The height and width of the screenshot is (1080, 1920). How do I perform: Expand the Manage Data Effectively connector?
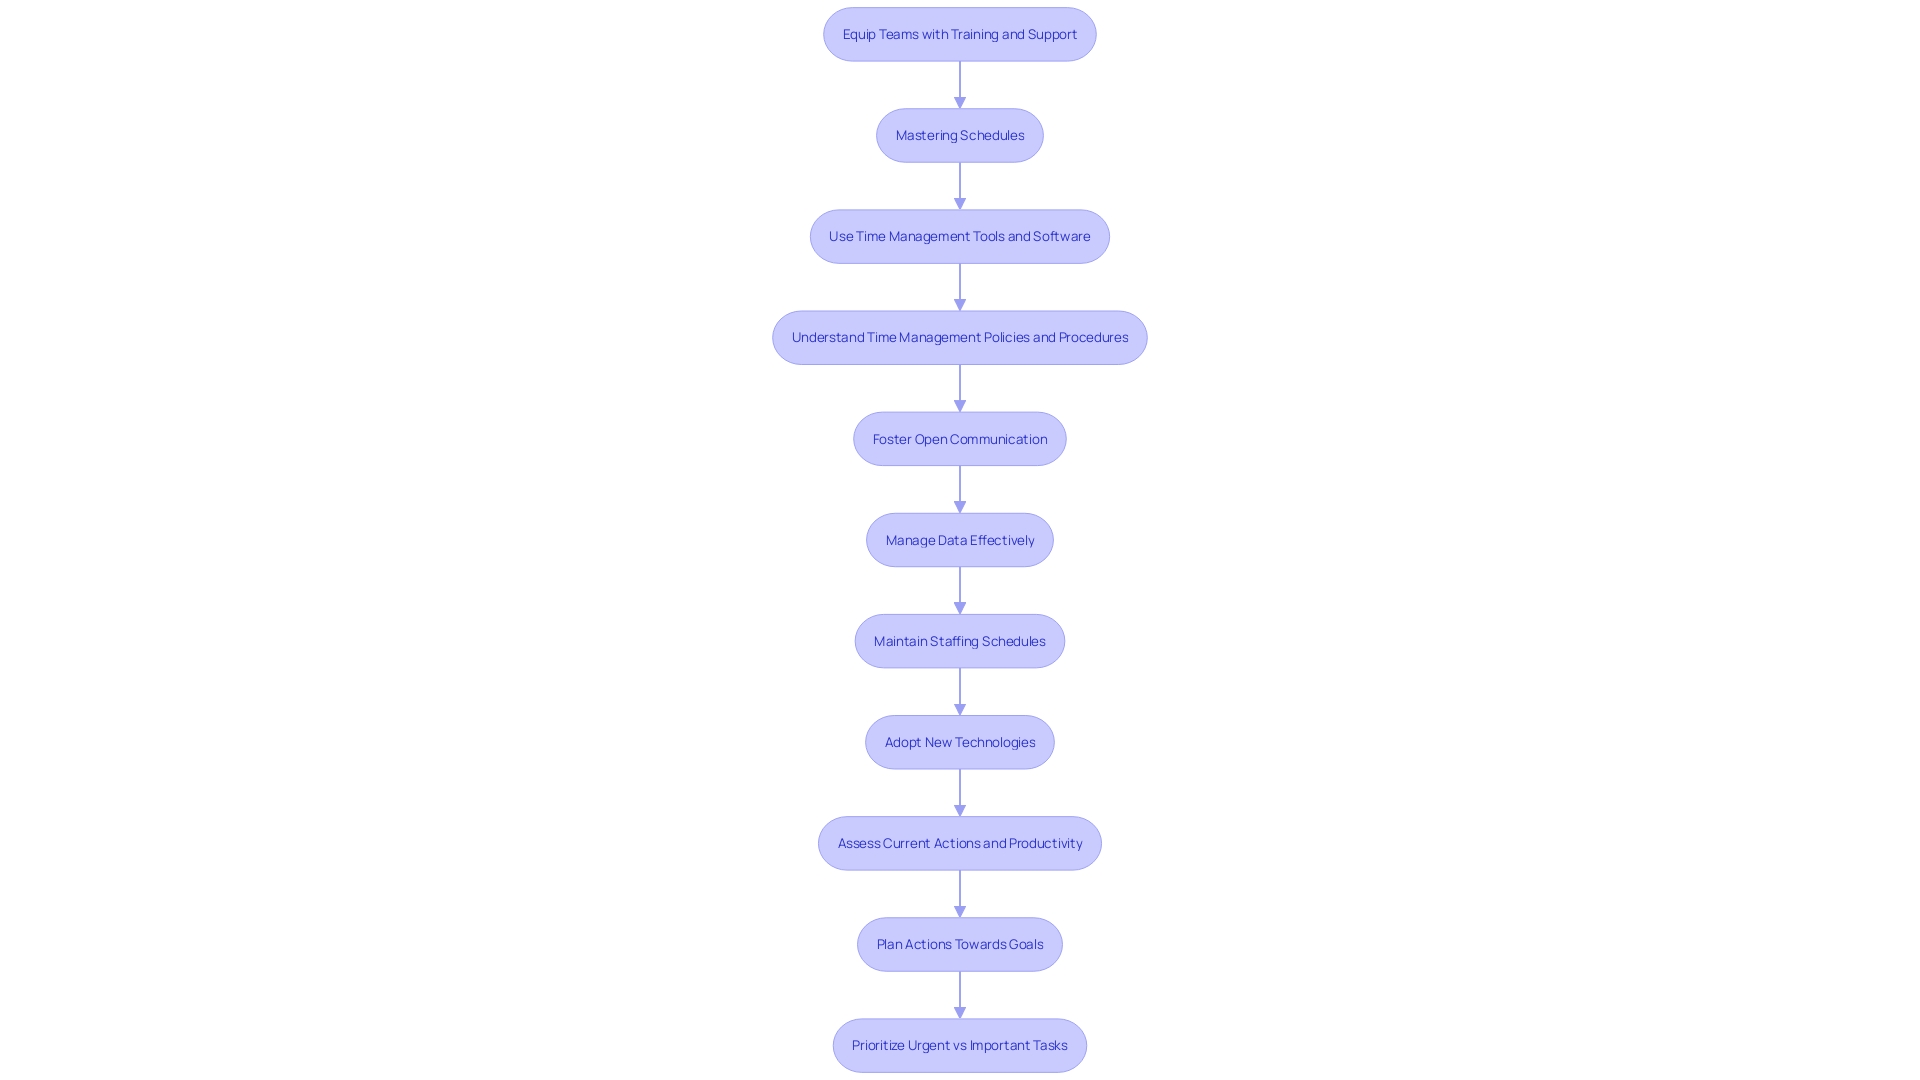(959, 538)
